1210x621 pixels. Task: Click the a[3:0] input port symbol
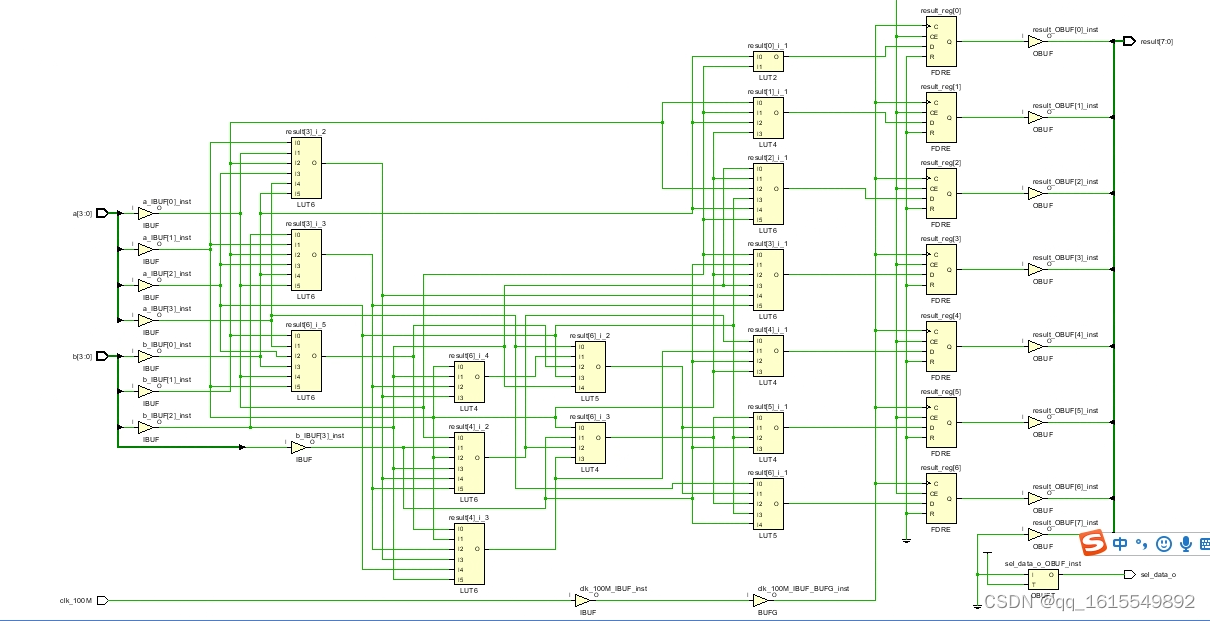click(x=101, y=213)
